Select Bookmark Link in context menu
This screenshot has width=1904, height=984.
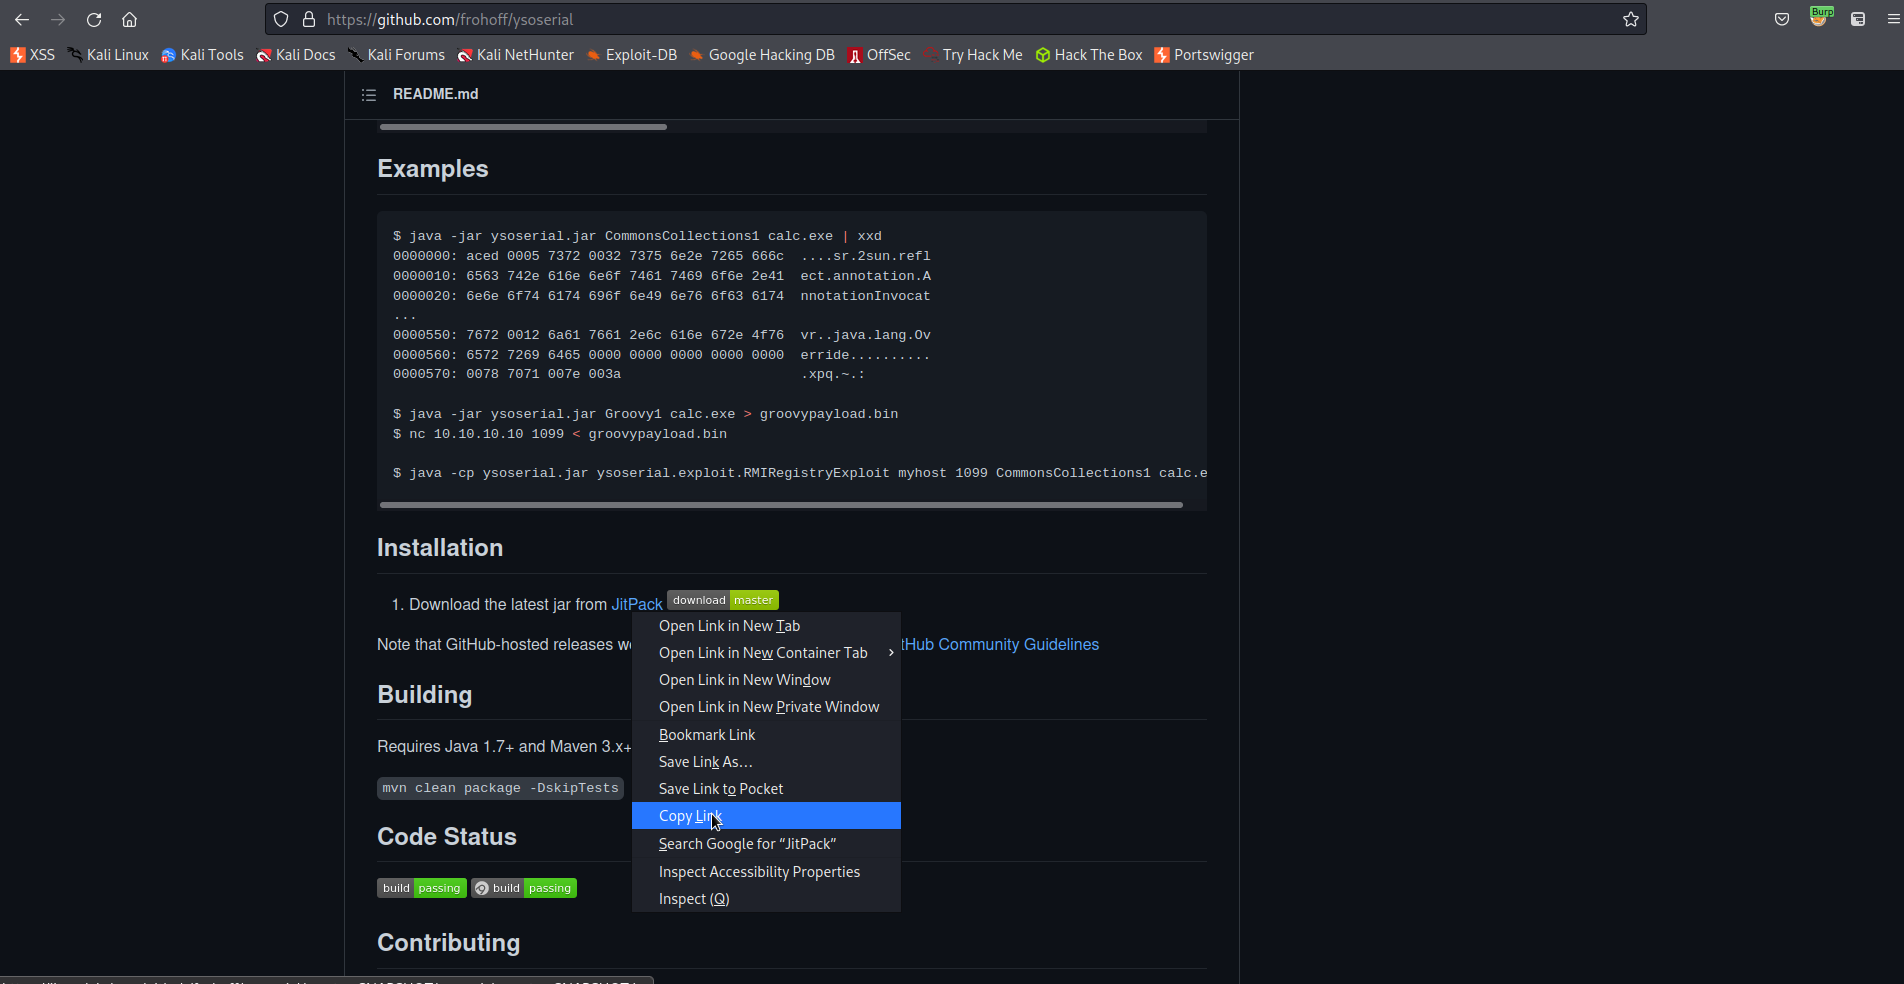pyautogui.click(x=766, y=735)
